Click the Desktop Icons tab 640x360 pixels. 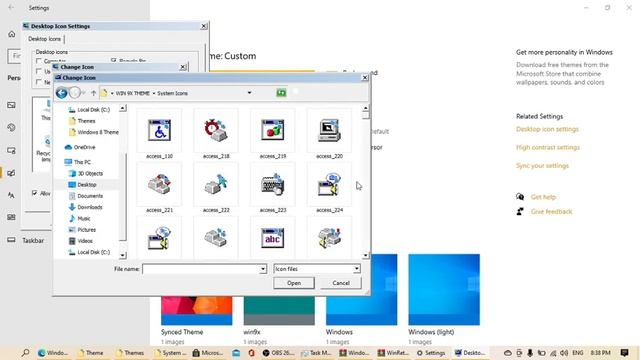(x=44, y=39)
